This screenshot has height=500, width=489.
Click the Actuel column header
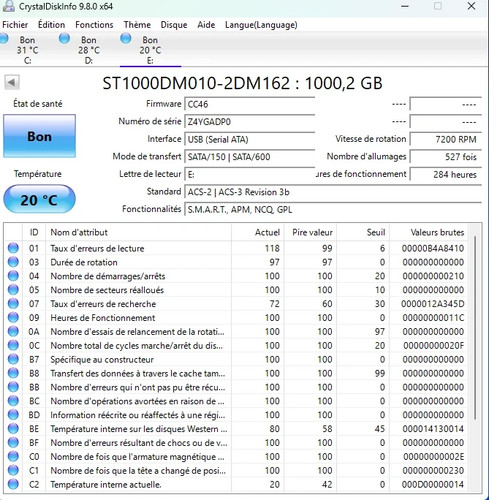tap(258, 232)
